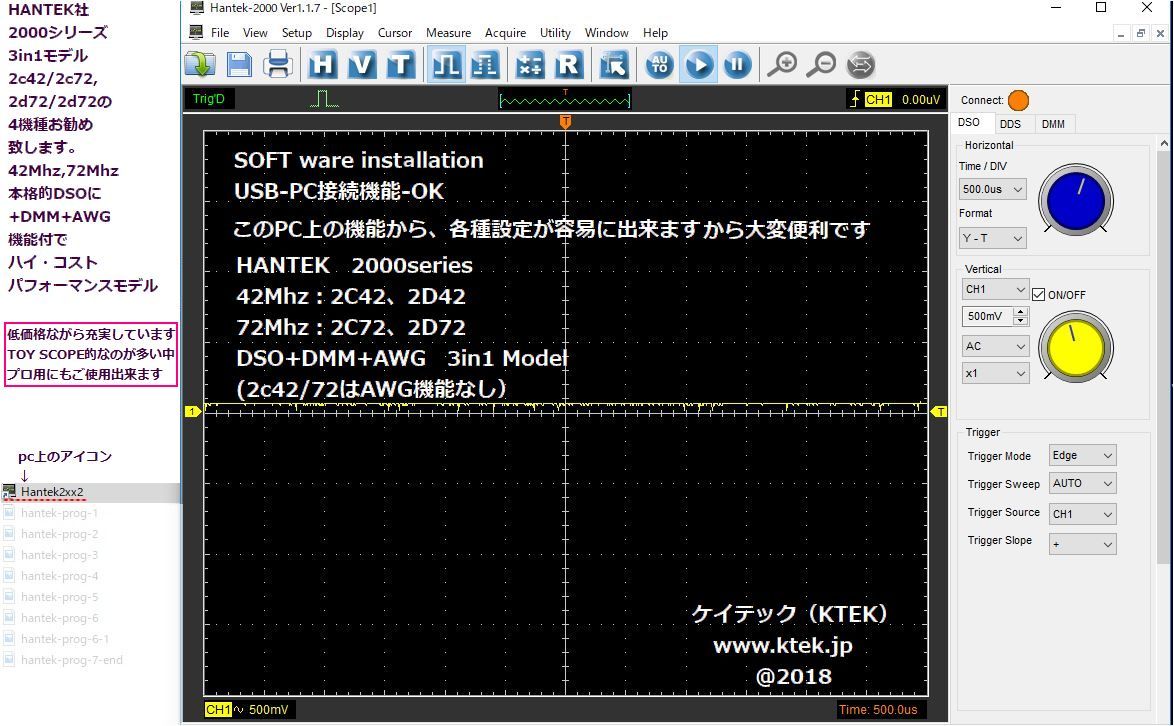Open the Hantek-2000 title bar app icon
Viewport: 1174px width, 726px height.
pos(197,8)
